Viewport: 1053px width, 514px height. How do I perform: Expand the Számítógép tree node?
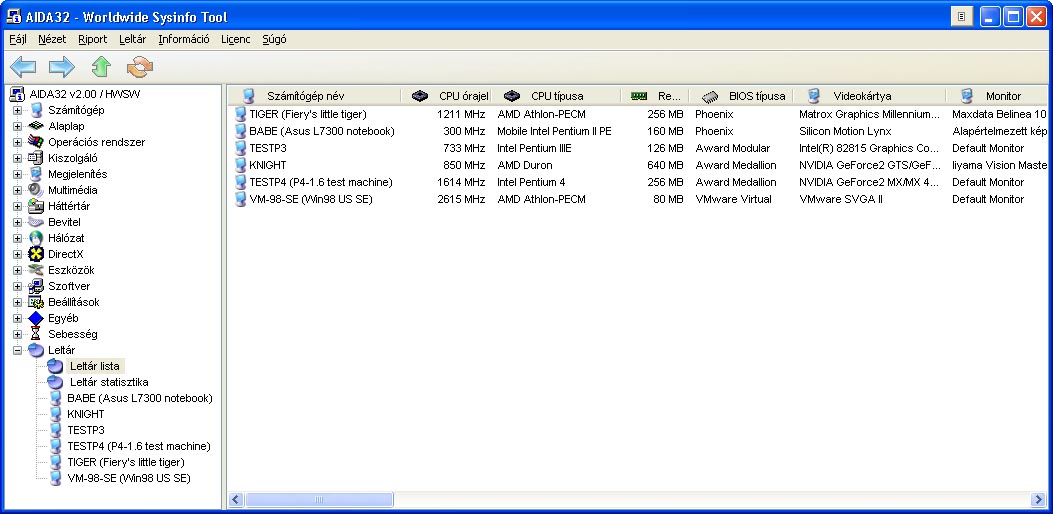tap(17, 110)
